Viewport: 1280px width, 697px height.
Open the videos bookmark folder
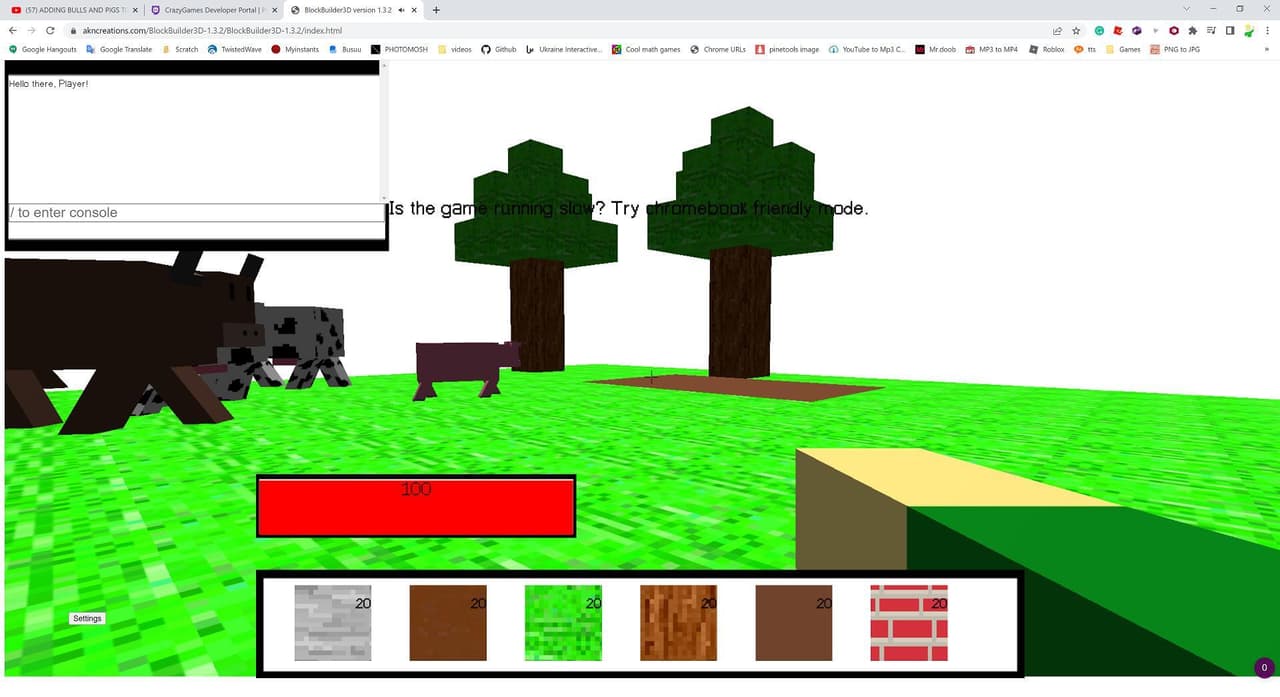pos(455,49)
